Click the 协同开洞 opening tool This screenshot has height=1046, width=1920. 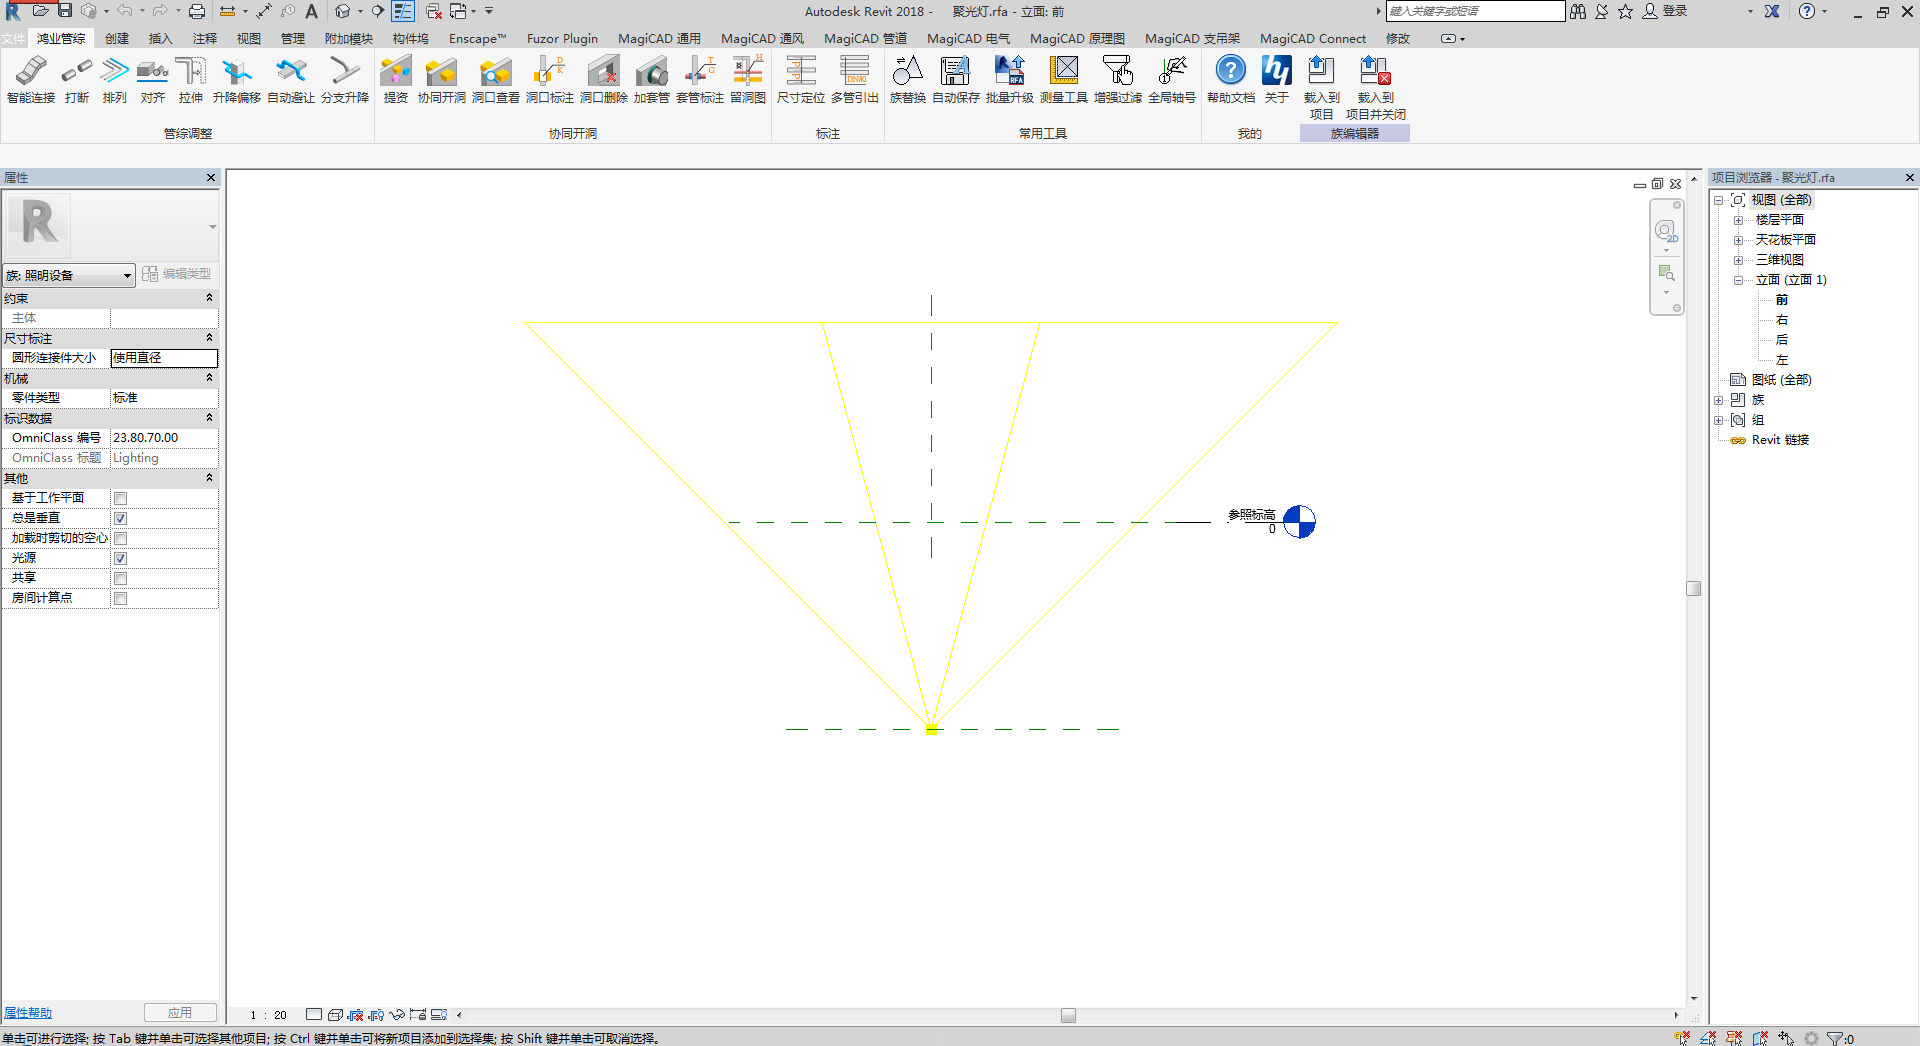click(442, 80)
